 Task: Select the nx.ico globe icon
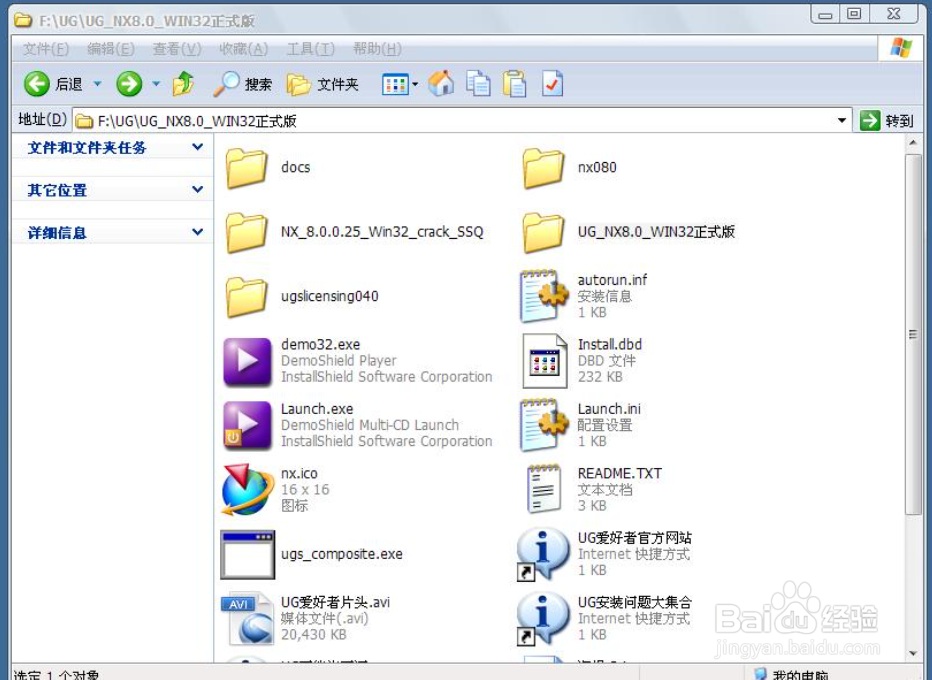[247, 489]
